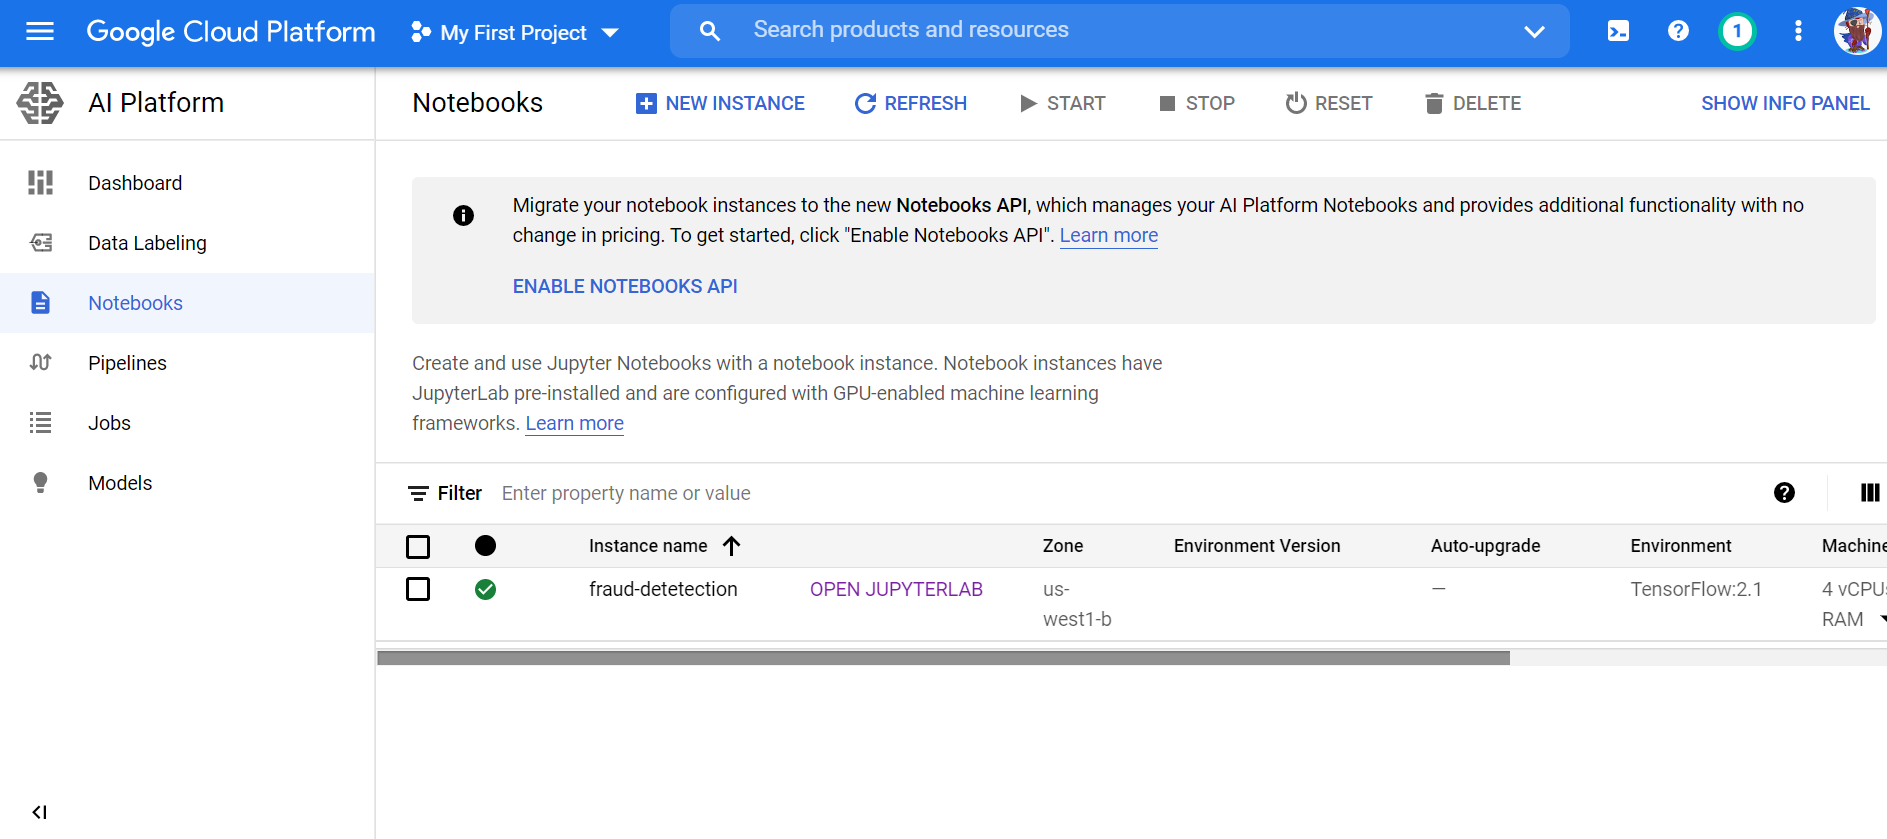Focus the Search products and resources field

coord(1120,30)
